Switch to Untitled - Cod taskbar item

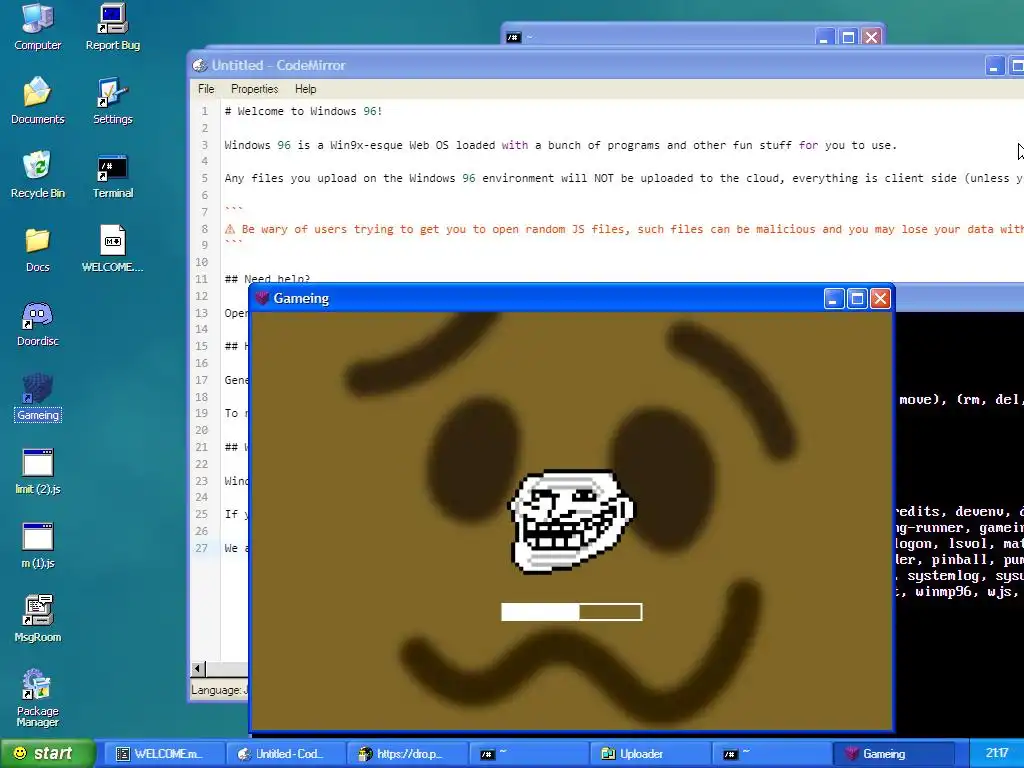pyautogui.click(x=286, y=754)
